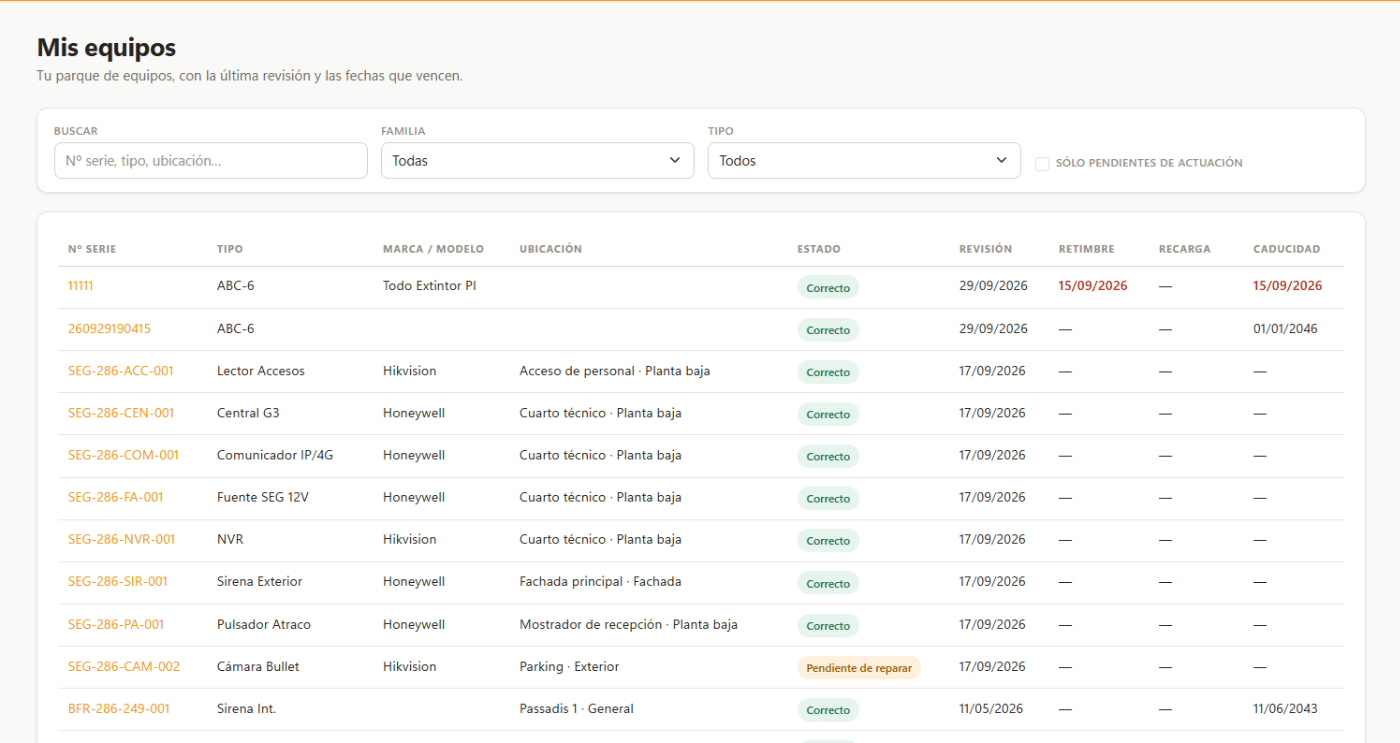Click the Passadis 1 · General location cell

coord(577,709)
